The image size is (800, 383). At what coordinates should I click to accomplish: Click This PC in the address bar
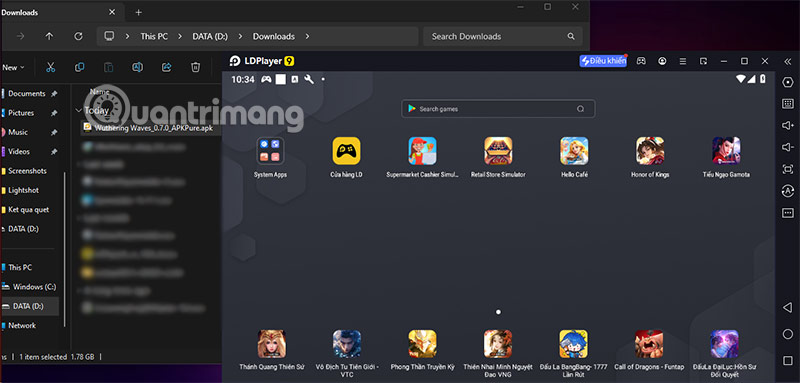click(154, 37)
